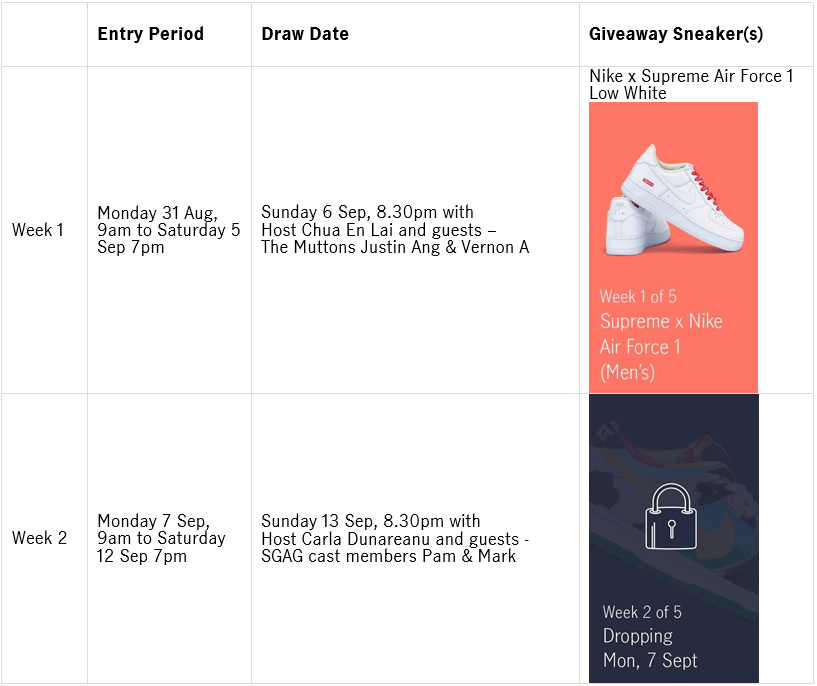Click 'Week 1 of 5' caption on coral card
This screenshot has height=686, width=817.
coord(638,296)
